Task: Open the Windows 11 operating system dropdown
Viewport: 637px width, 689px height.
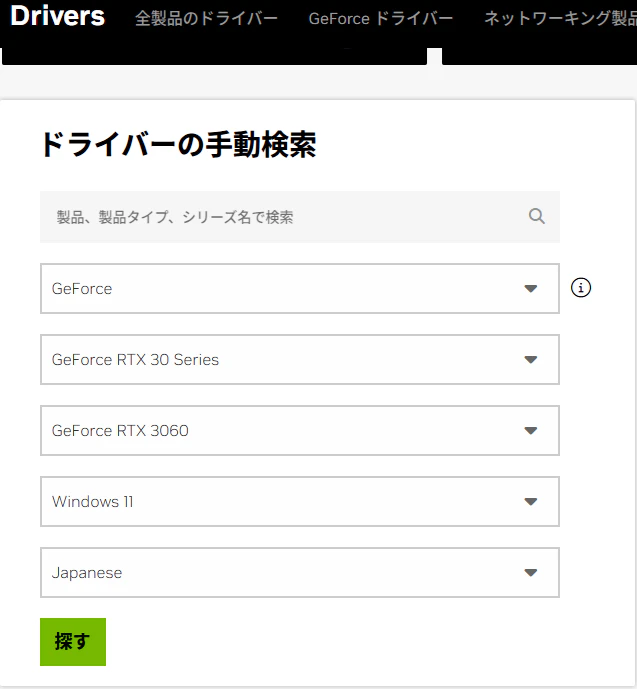Action: [x=300, y=501]
